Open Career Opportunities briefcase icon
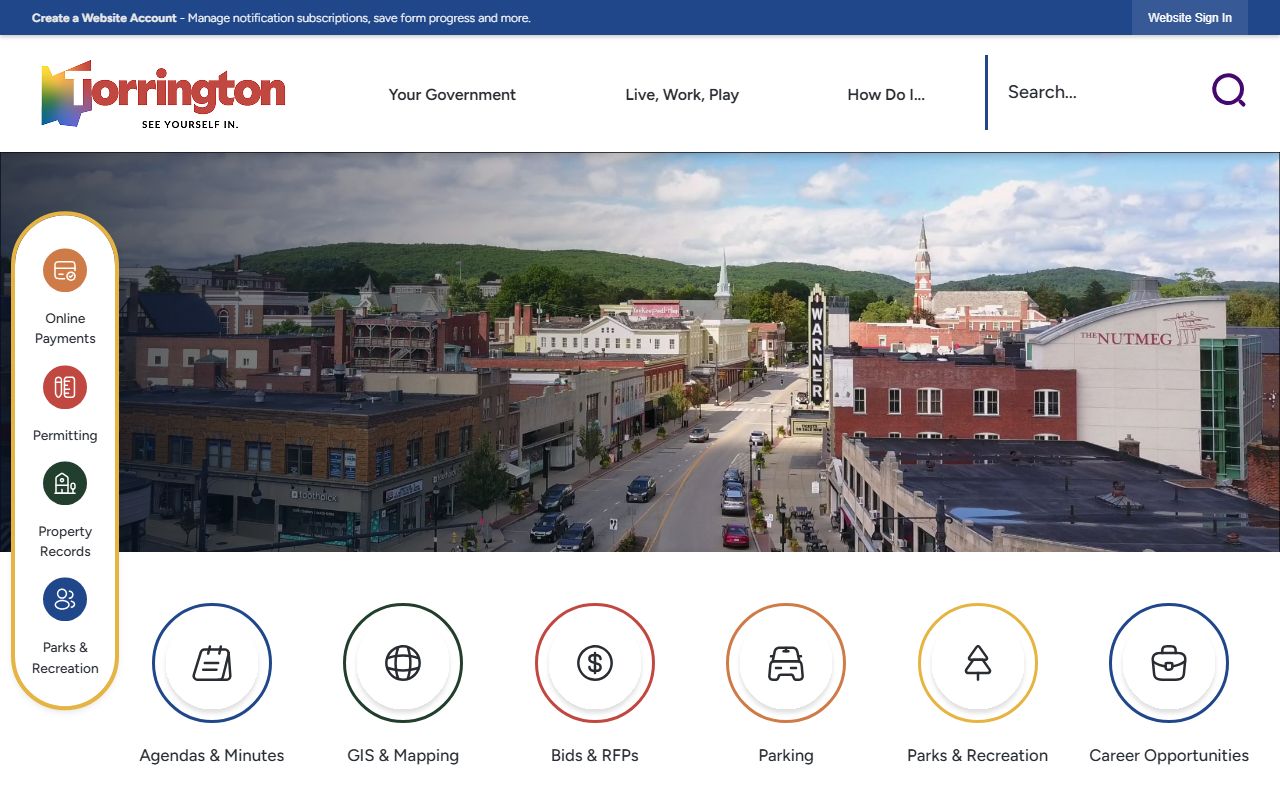Image resolution: width=1280 pixels, height=800 pixels. [x=1169, y=663]
